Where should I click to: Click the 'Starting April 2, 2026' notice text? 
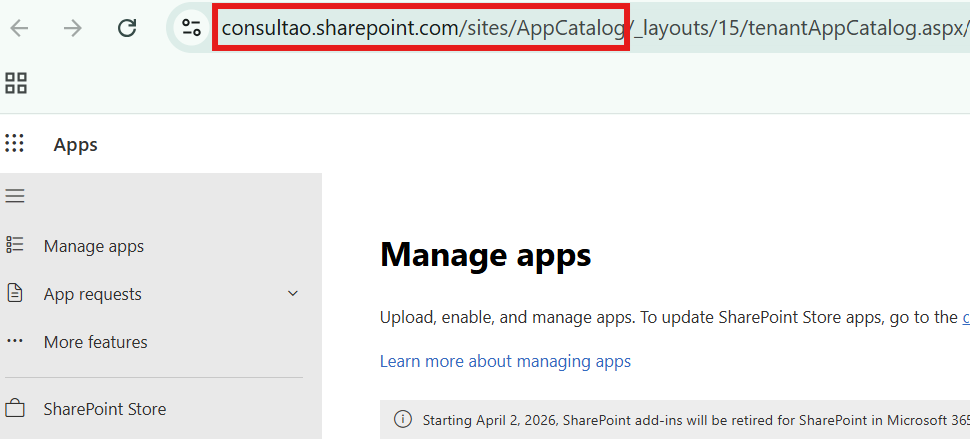click(696, 420)
